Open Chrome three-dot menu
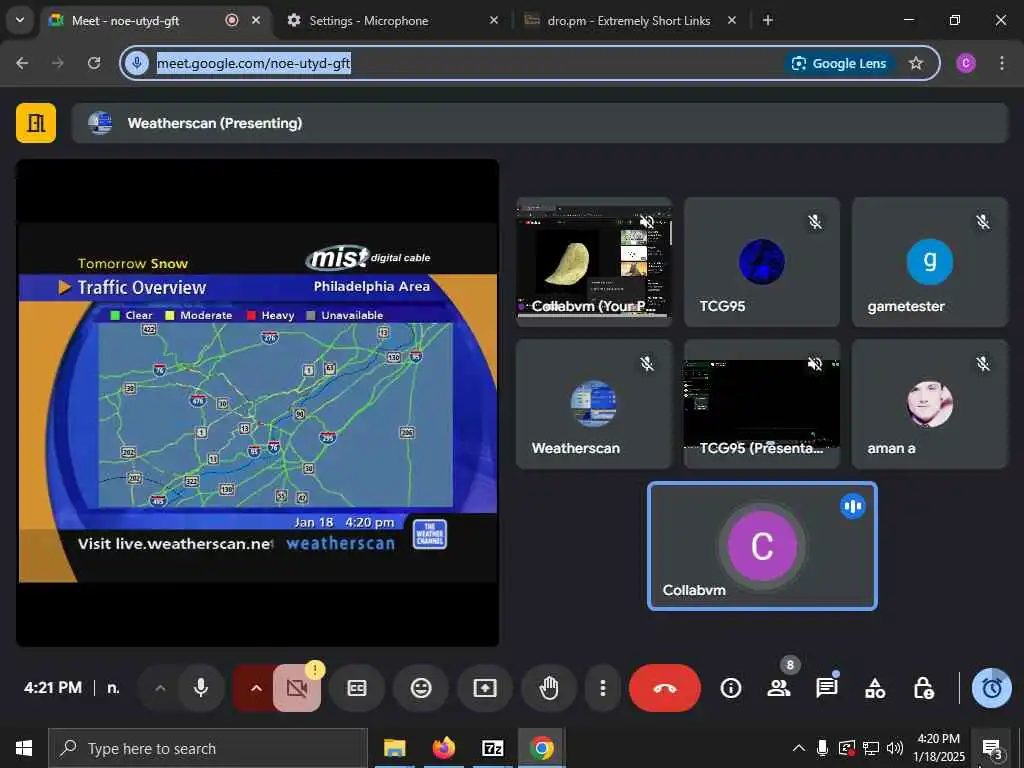The height and width of the screenshot is (768, 1024). pos(1002,63)
